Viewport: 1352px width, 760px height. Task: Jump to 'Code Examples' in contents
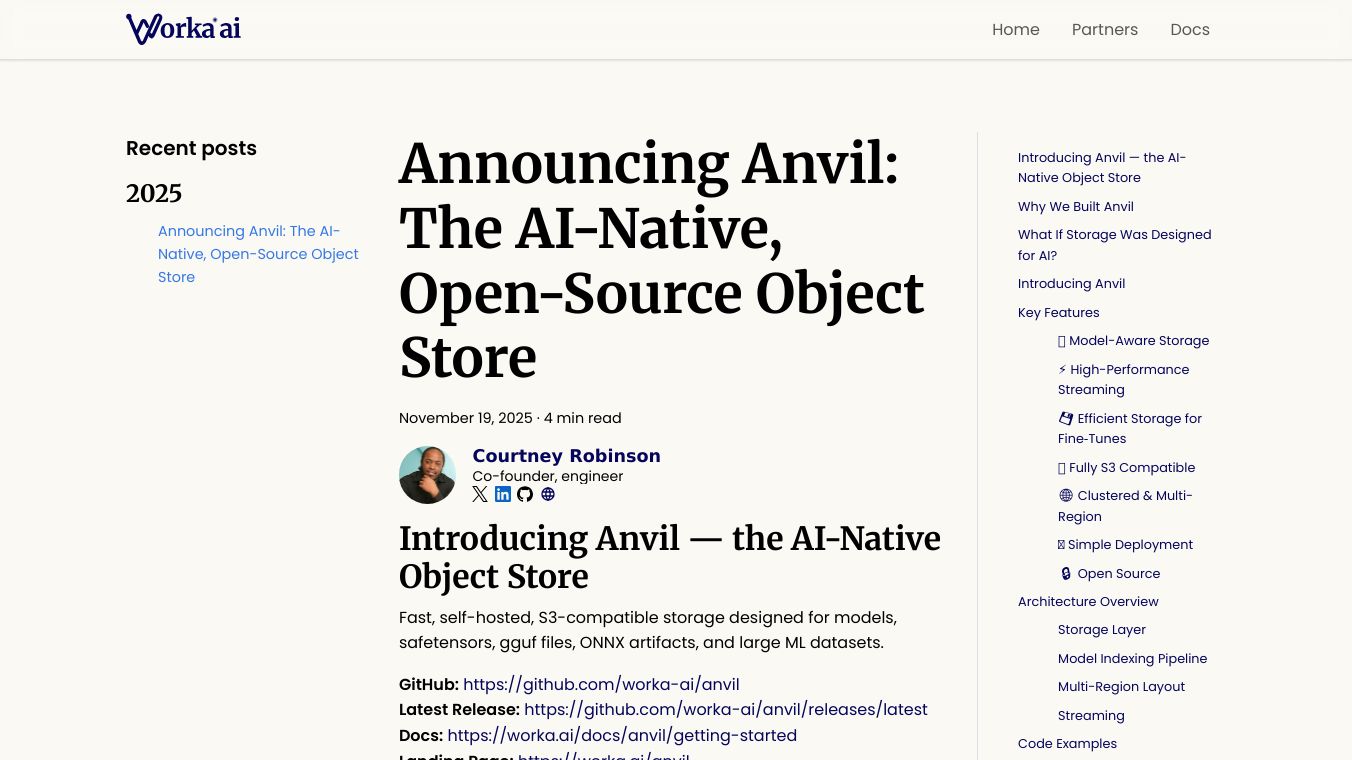1067,744
